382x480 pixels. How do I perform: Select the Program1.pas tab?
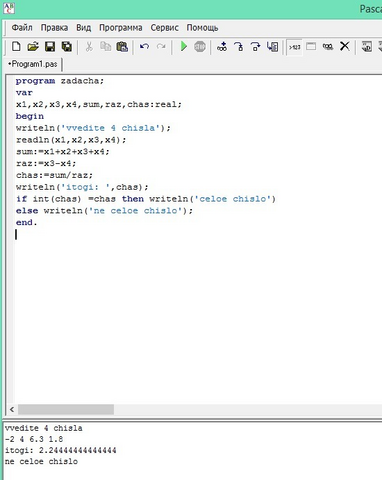33,64
